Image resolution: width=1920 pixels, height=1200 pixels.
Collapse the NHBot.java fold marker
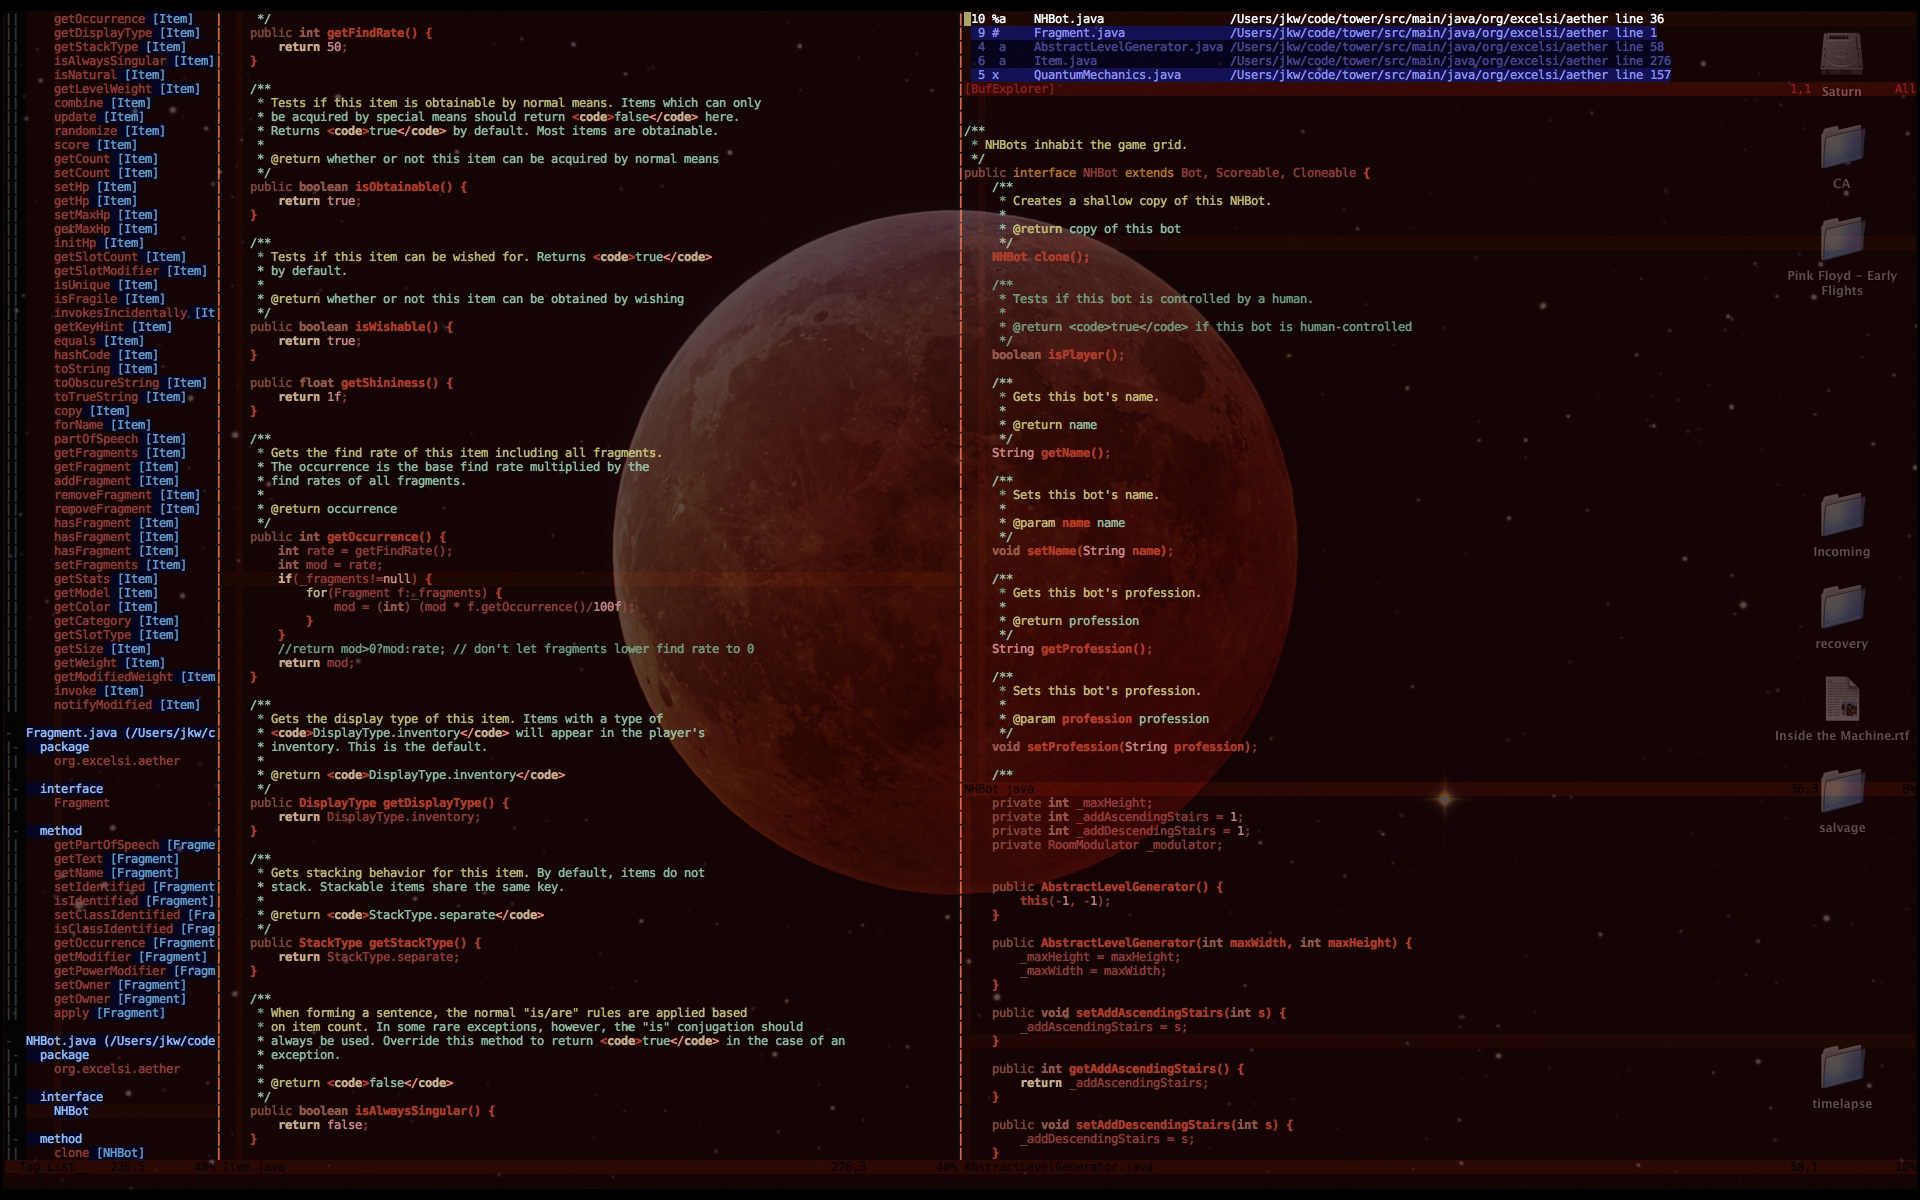[11, 1041]
